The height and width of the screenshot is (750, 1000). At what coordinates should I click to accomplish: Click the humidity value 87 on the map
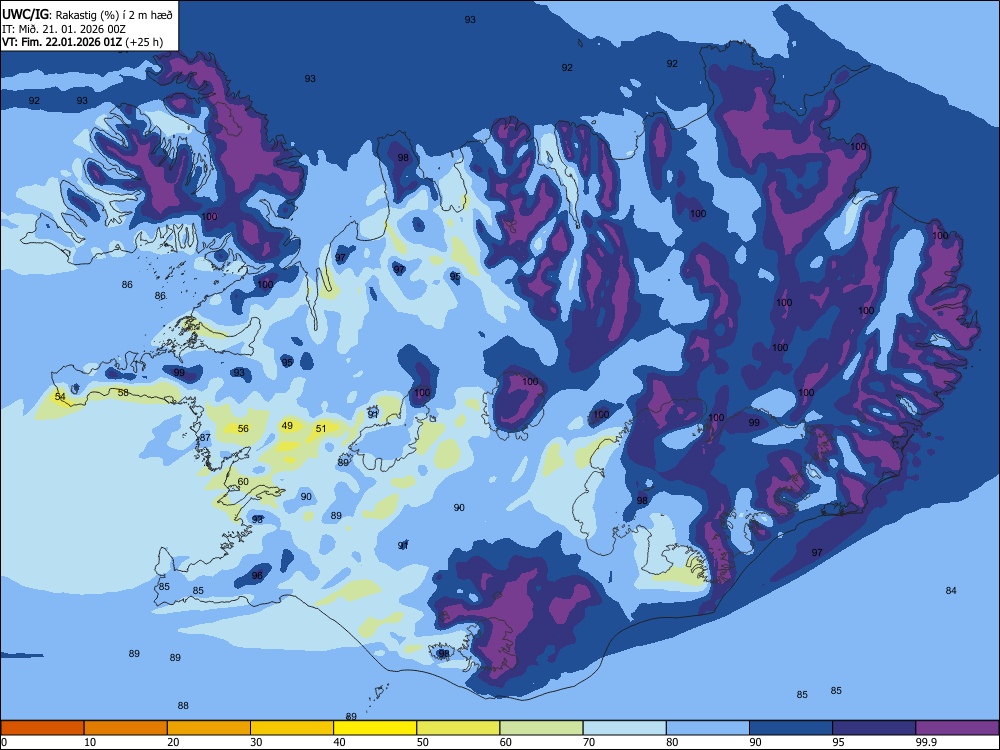(205, 438)
